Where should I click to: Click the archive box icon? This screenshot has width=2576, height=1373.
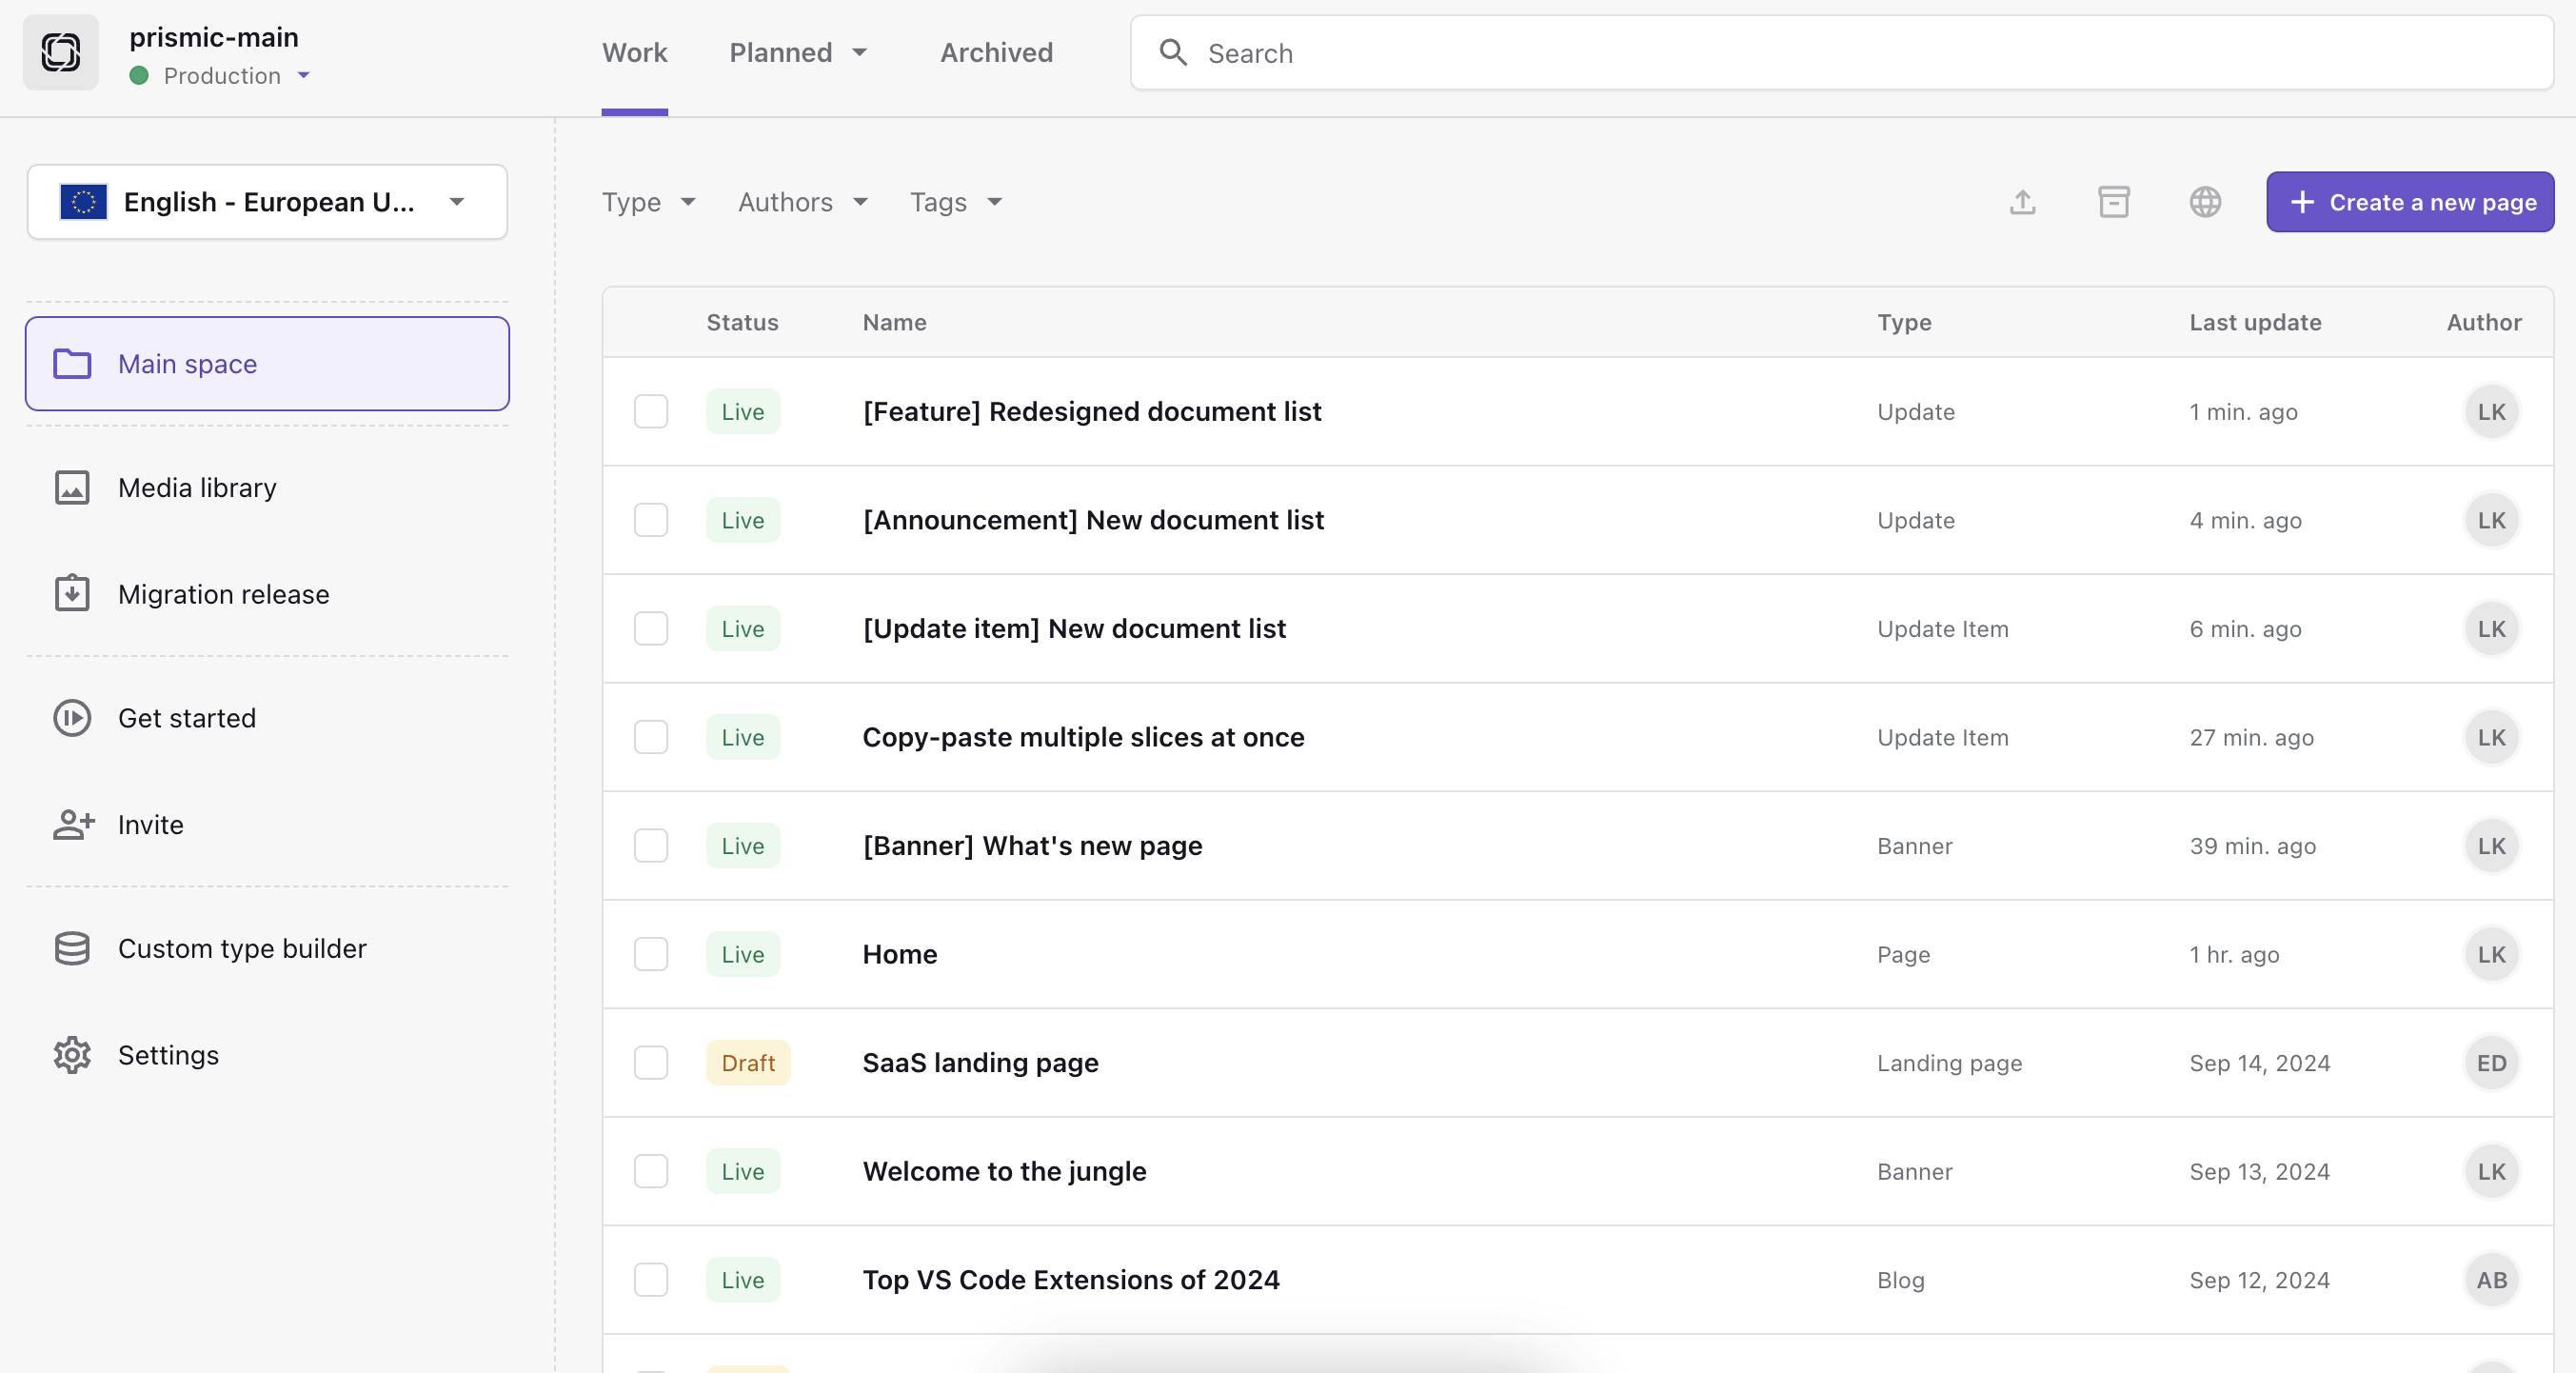pos(2113,202)
